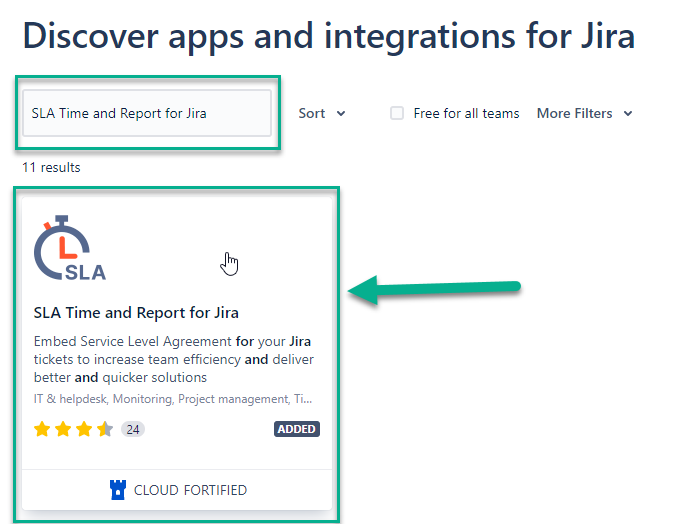Click the 24 reviews count badge
Viewport: 678px width, 524px height.
click(133, 429)
